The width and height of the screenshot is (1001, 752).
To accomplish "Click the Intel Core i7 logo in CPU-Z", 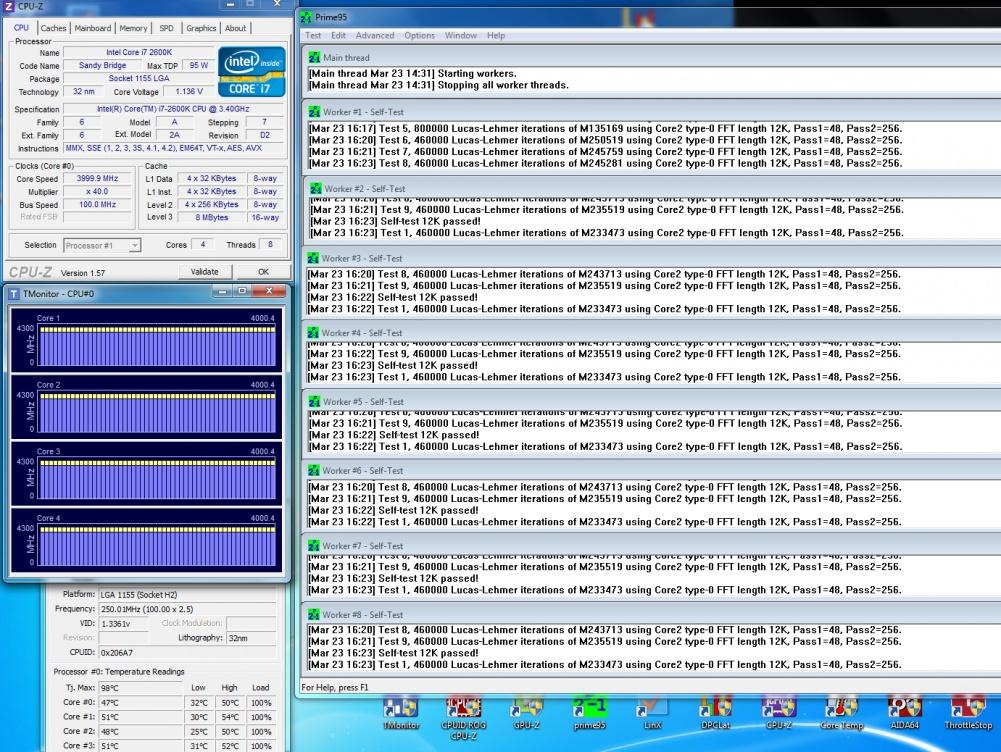I will click(251, 71).
